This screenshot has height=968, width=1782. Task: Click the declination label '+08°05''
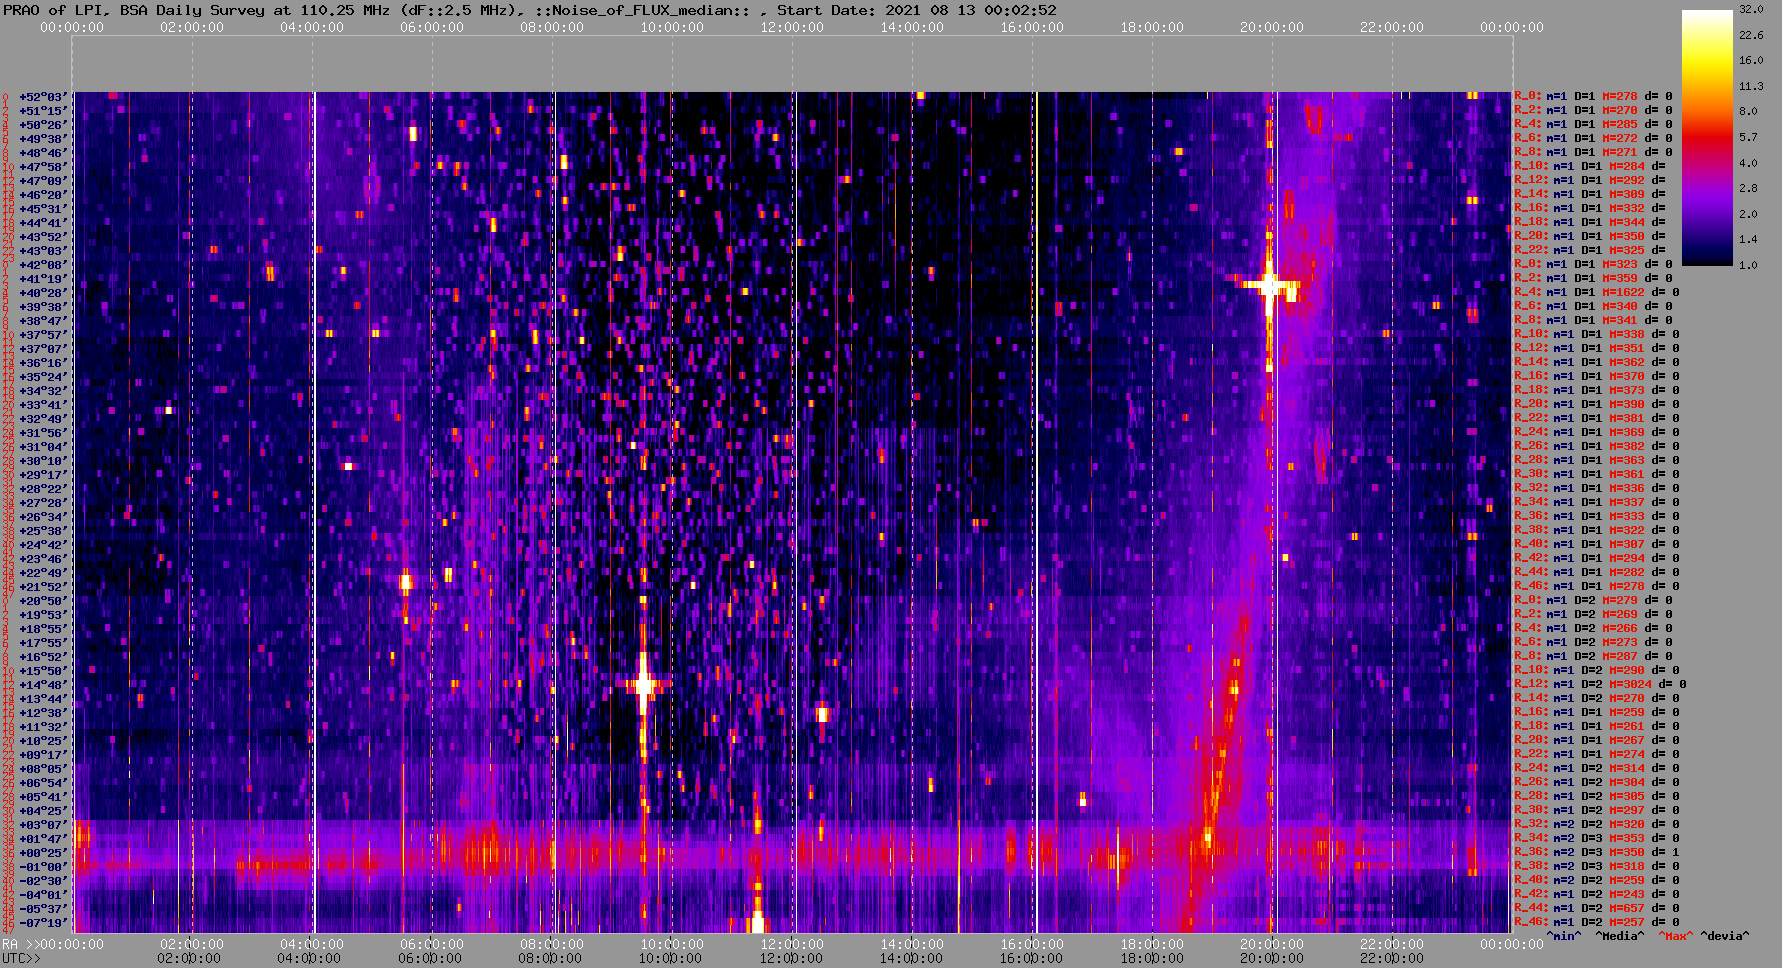coord(42,769)
